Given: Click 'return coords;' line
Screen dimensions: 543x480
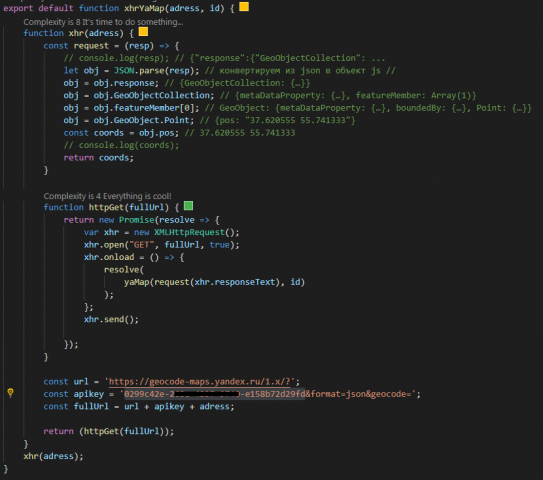Looking at the screenshot, I should coord(99,158).
